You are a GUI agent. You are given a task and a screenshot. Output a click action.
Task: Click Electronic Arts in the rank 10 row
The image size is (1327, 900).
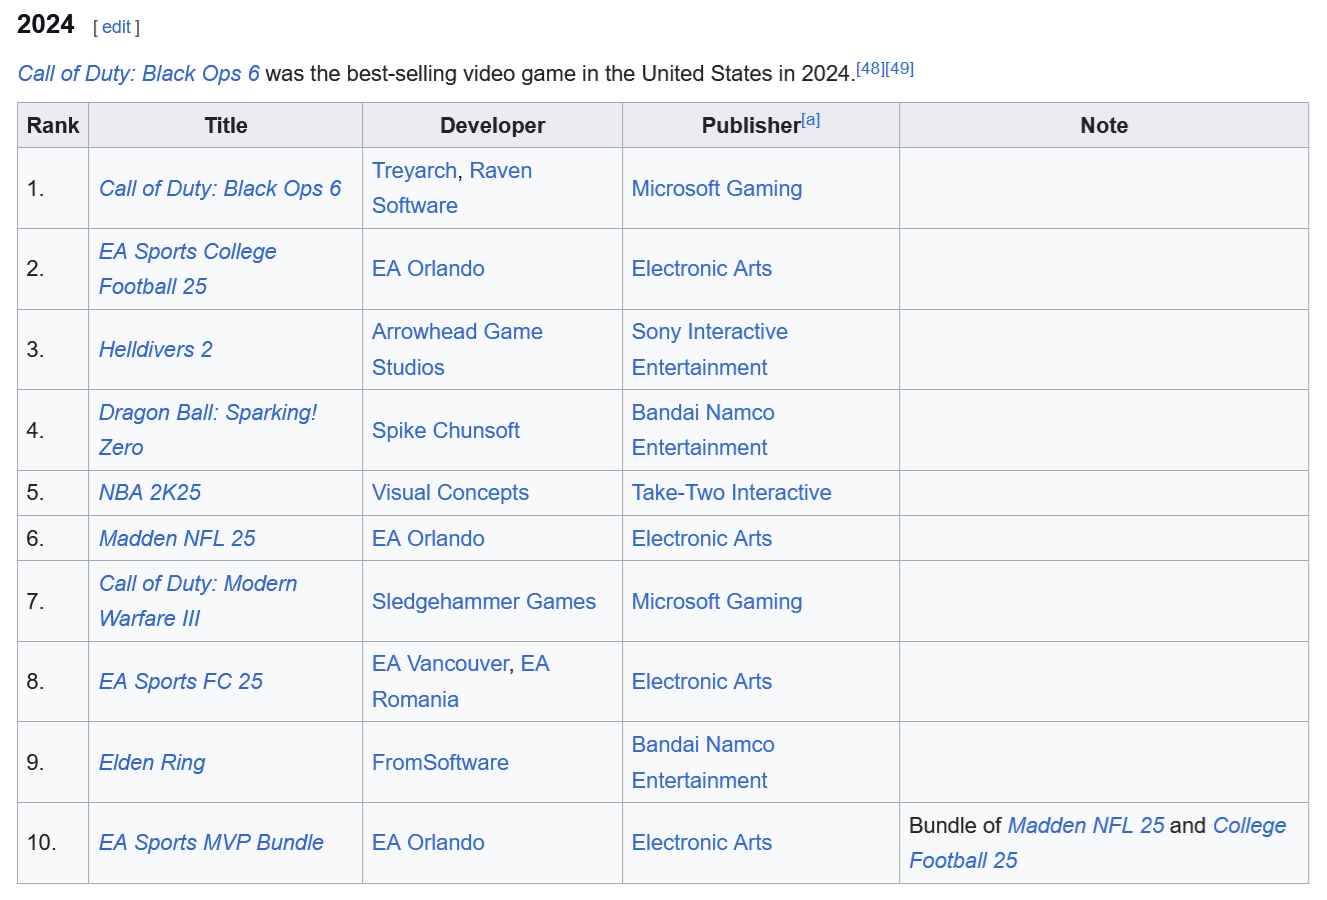coord(702,843)
